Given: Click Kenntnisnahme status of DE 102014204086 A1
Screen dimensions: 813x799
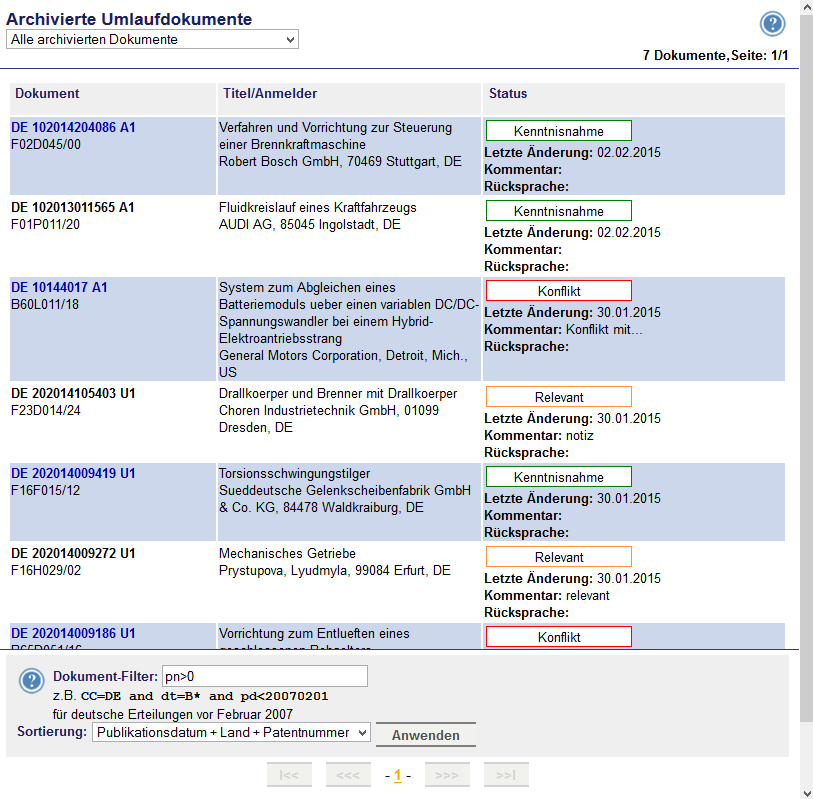Looking at the screenshot, I should pyautogui.click(x=558, y=131).
